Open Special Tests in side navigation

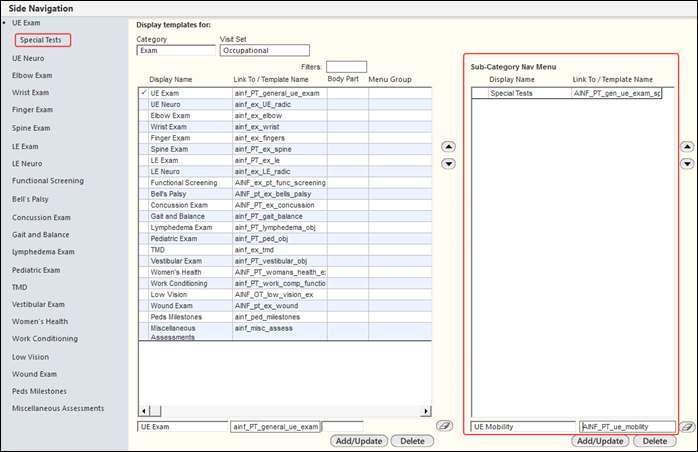pyautogui.click(x=43, y=40)
